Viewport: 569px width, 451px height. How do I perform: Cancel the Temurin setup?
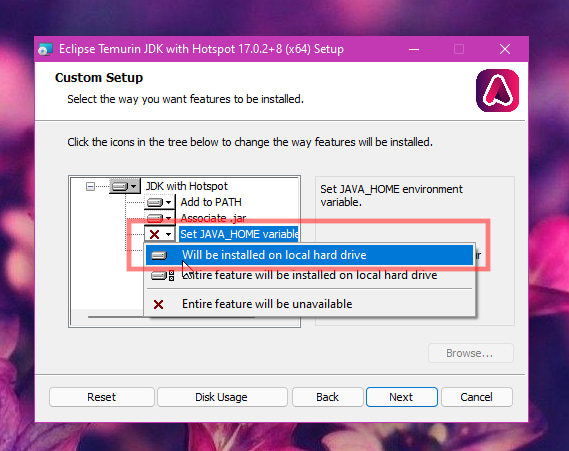[476, 397]
